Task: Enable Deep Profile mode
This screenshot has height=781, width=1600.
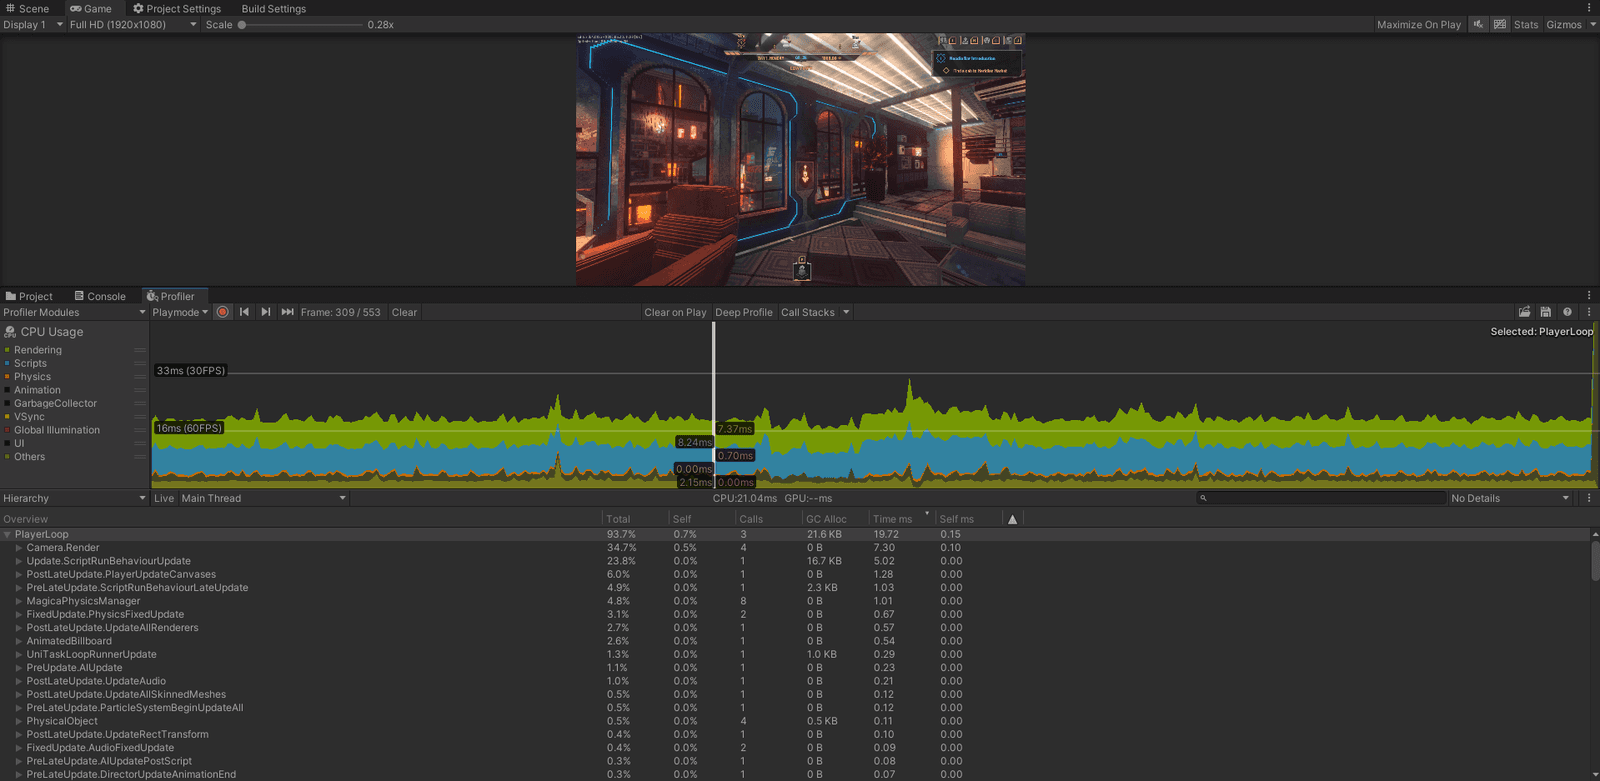Action: point(744,312)
